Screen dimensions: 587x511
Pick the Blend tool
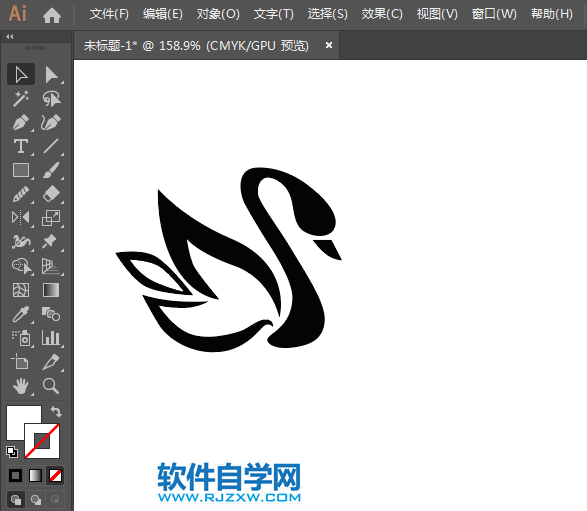point(51,314)
